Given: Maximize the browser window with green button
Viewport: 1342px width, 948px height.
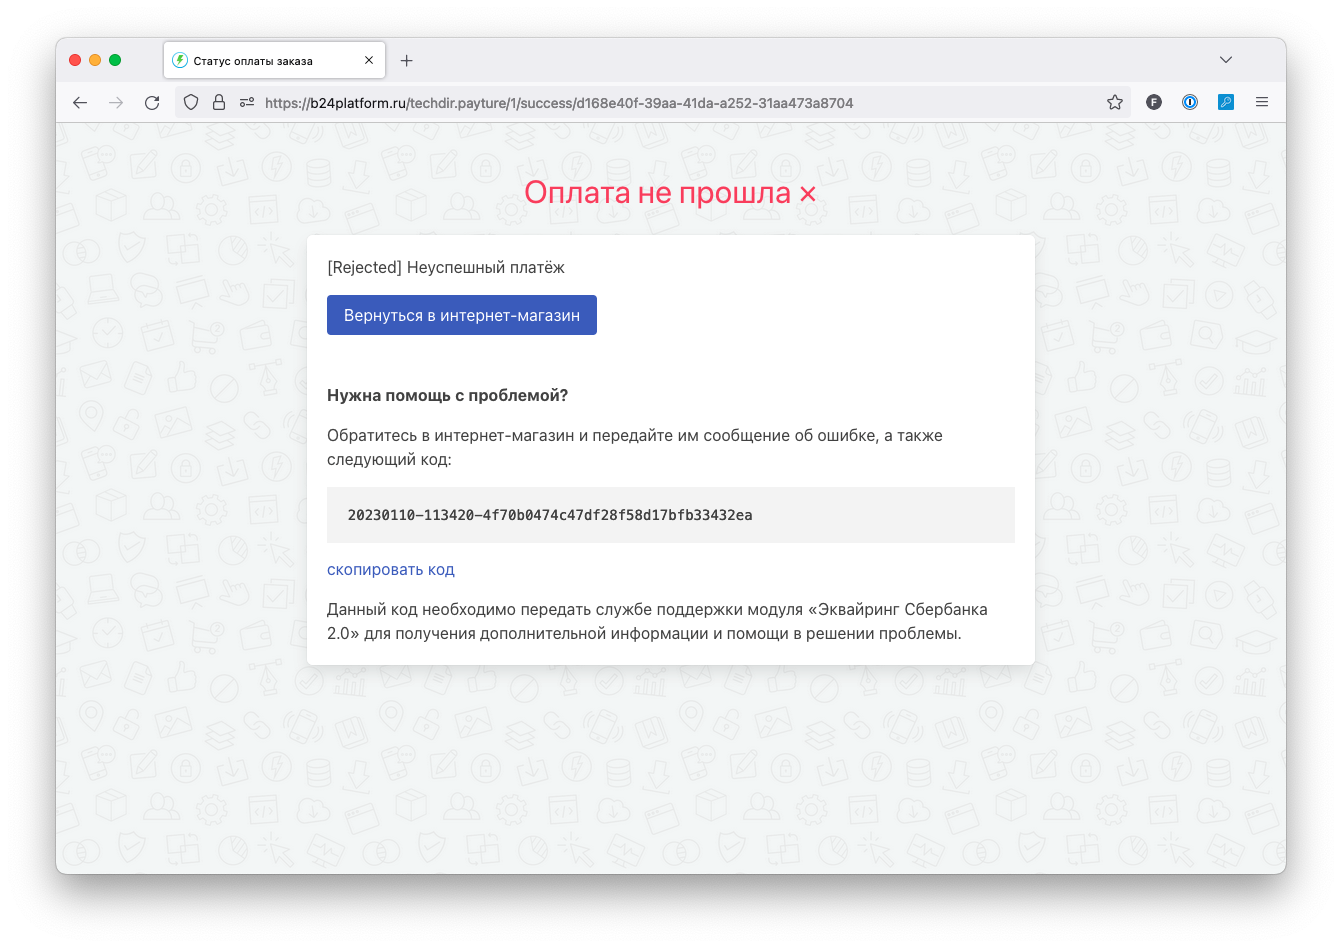Looking at the screenshot, I should click(x=115, y=60).
